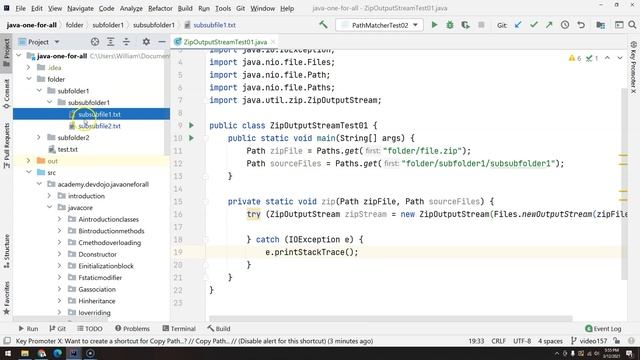Push commits with Git arrow icon
The height and width of the screenshot is (360, 640).
click(x=549, y=25)
